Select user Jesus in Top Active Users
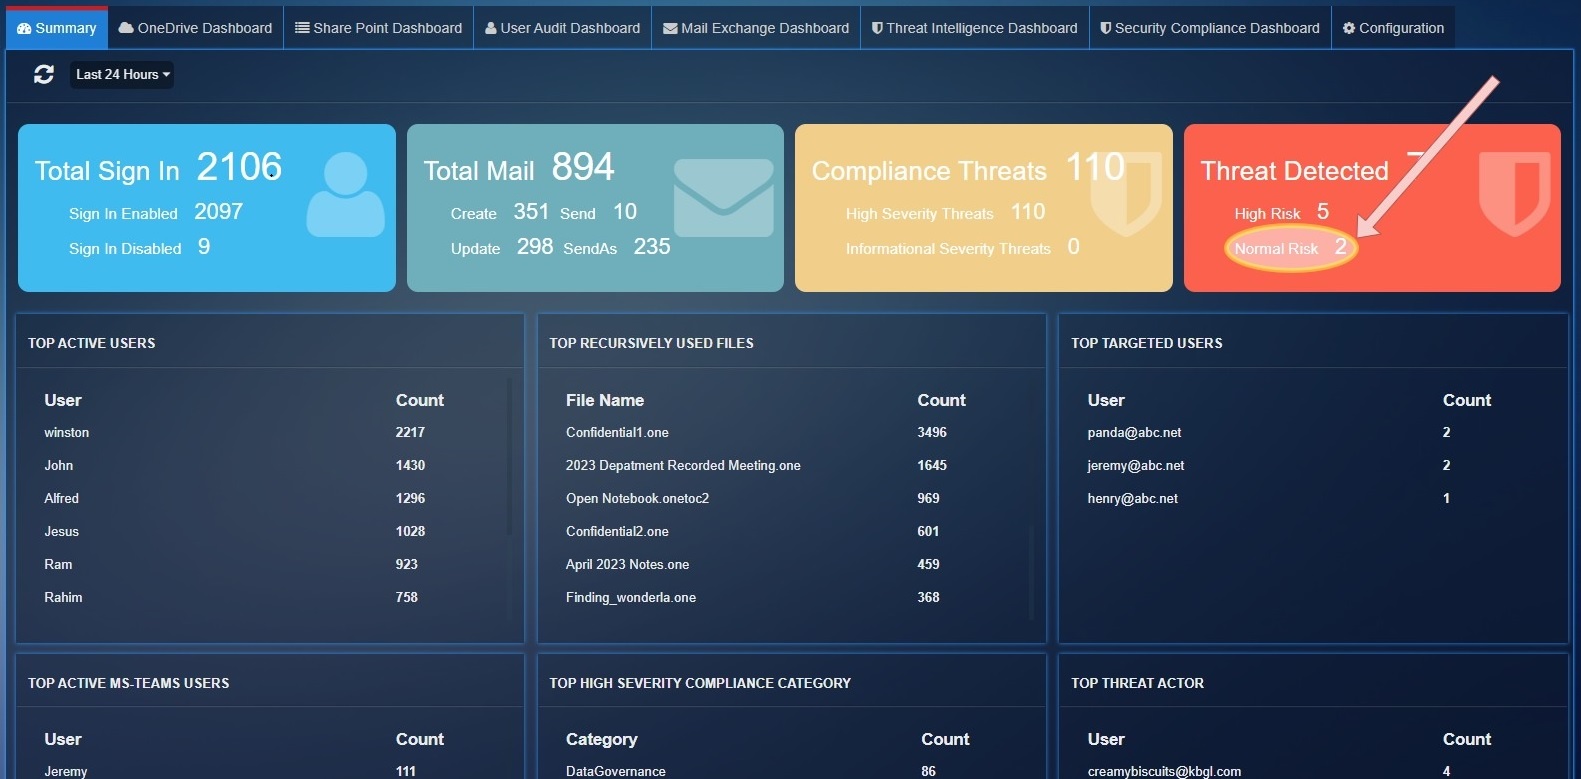 point(62,532)
